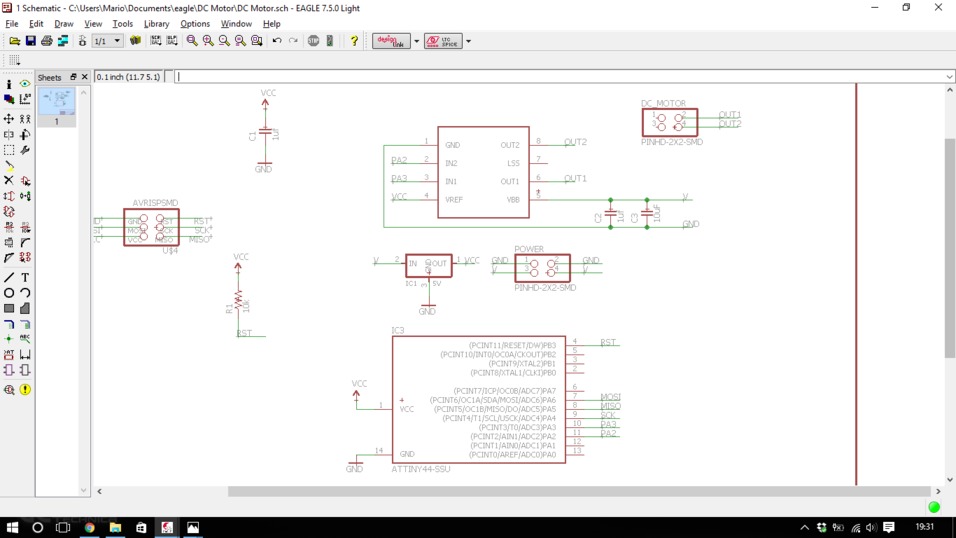Redo the last undone action
This screenshot has height=538, width=956.
coord(293,41)
